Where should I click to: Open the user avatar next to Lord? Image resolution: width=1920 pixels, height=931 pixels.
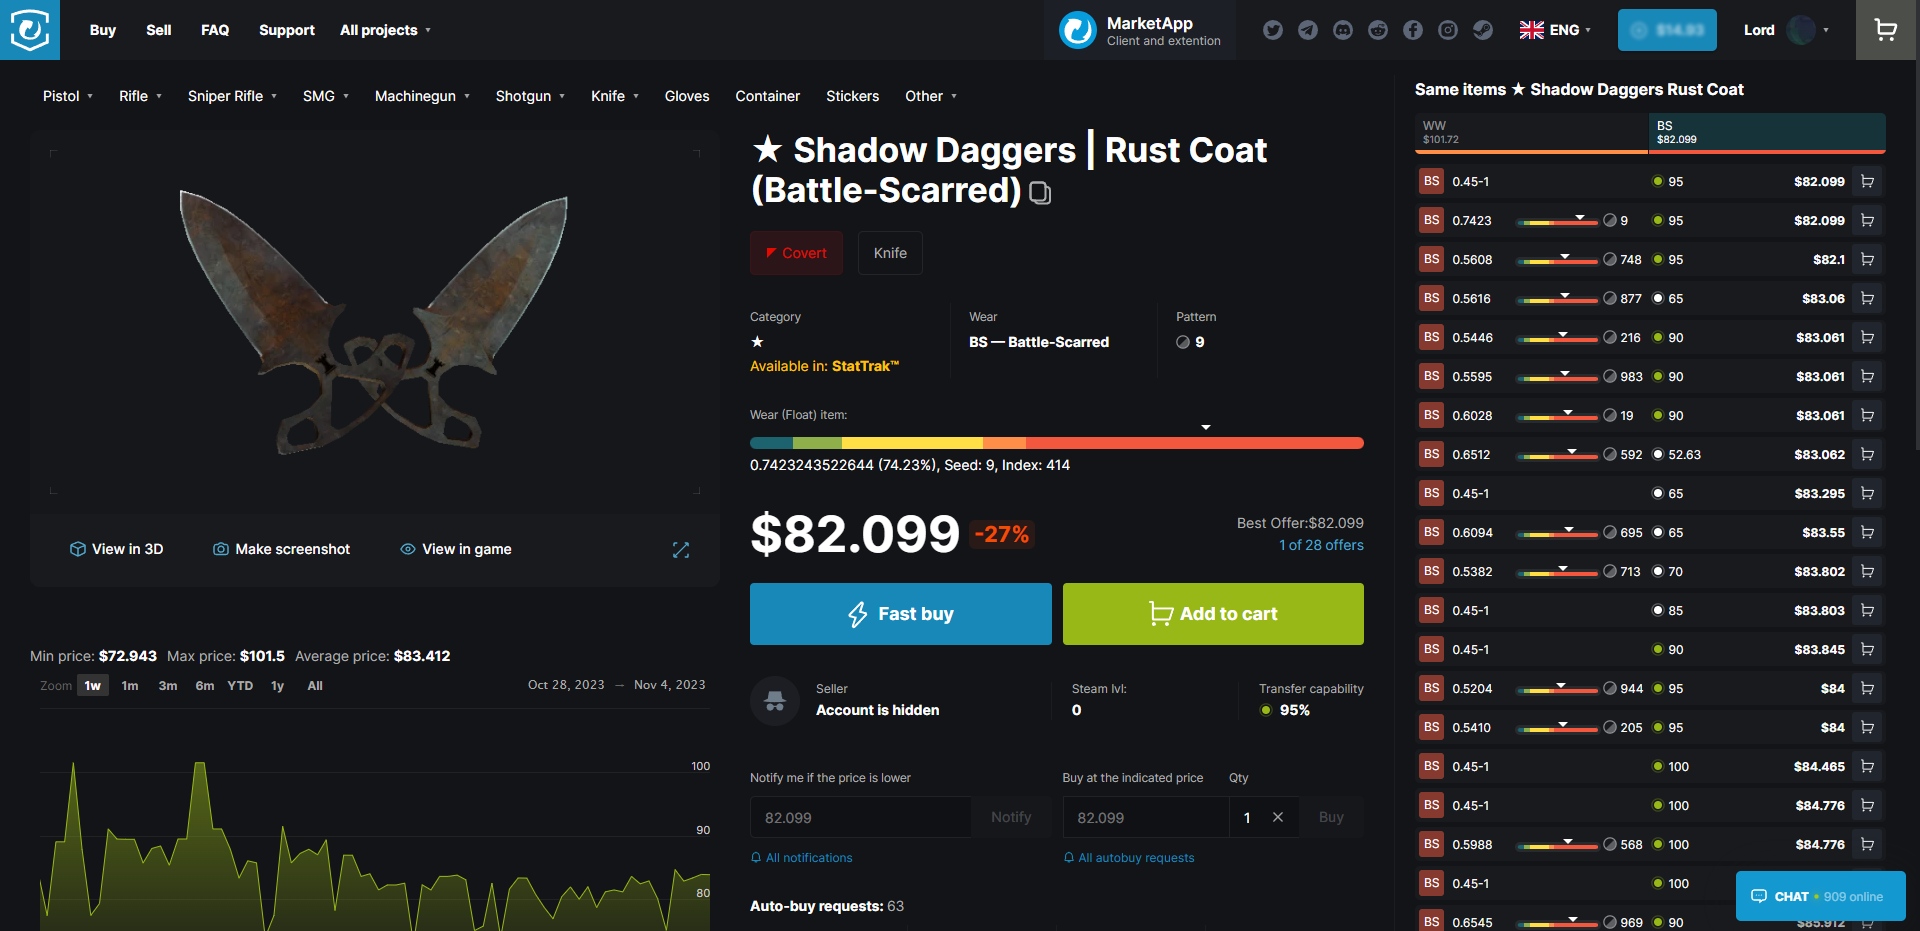click(1801, 30)
